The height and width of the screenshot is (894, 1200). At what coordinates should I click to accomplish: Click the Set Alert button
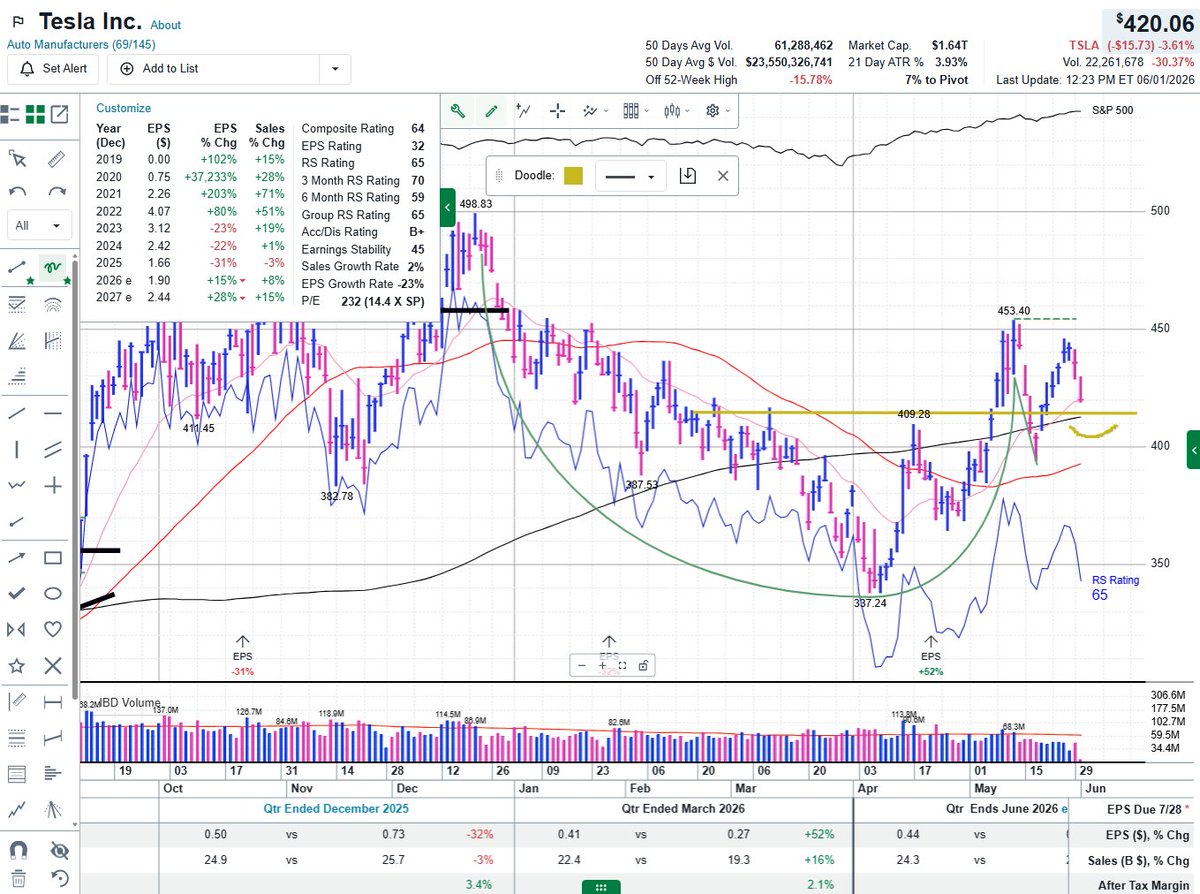53,69
